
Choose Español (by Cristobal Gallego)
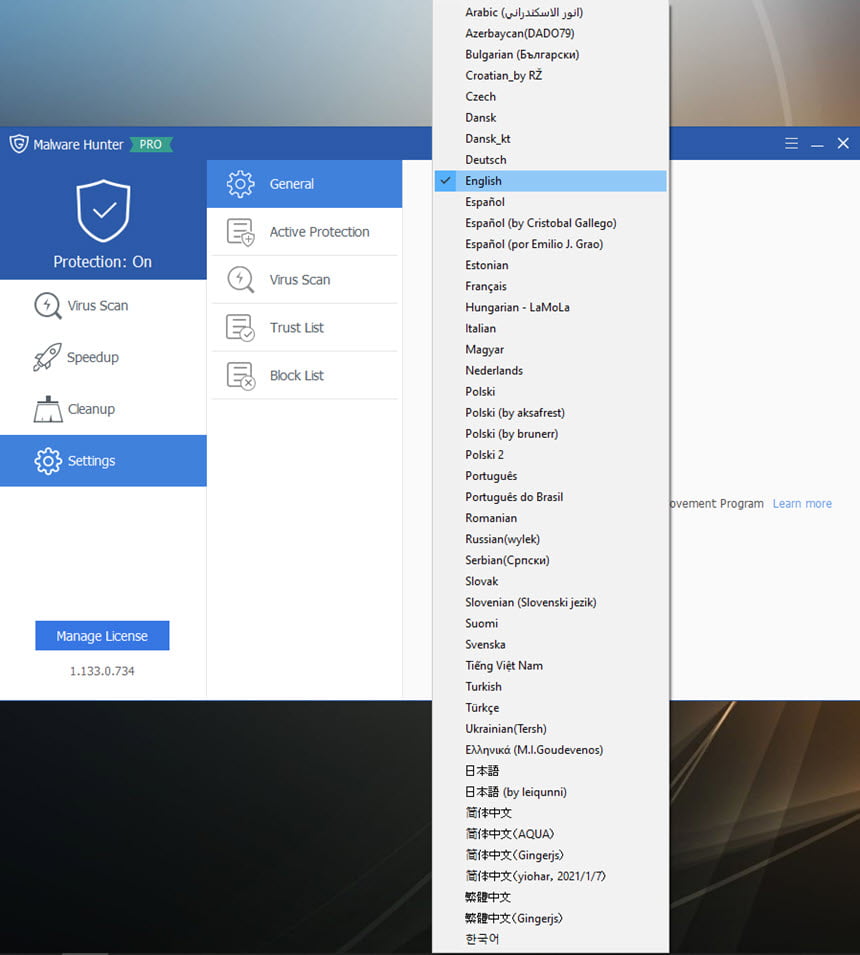551,223
